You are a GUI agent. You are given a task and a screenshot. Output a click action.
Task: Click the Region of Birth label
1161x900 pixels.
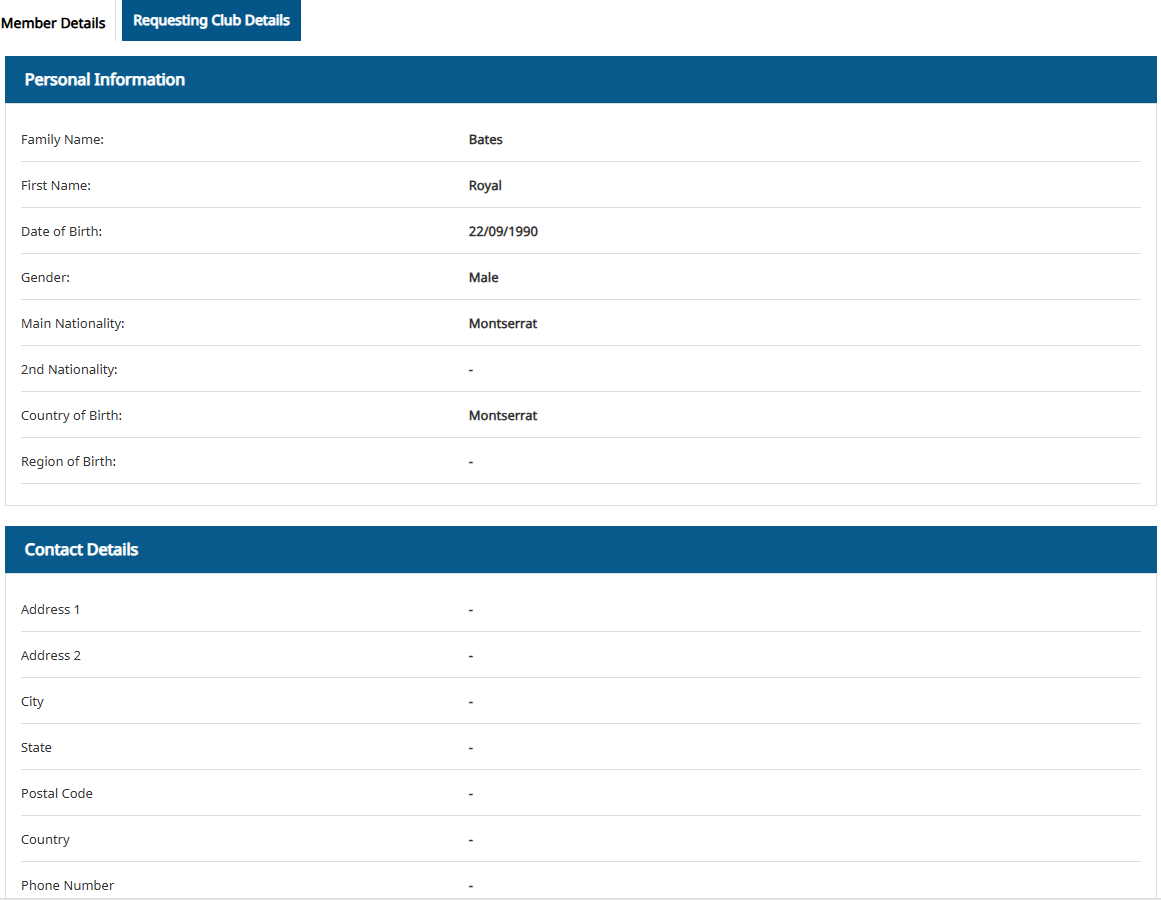(68, 461)
